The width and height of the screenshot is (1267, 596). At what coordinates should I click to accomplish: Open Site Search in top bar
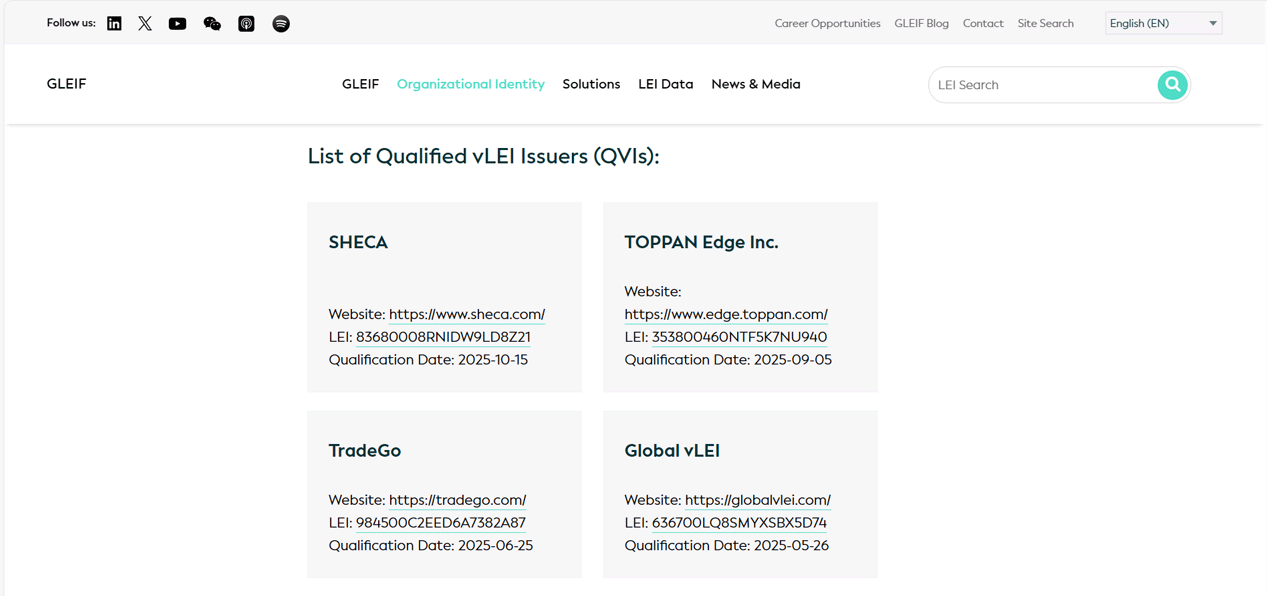1045,24
